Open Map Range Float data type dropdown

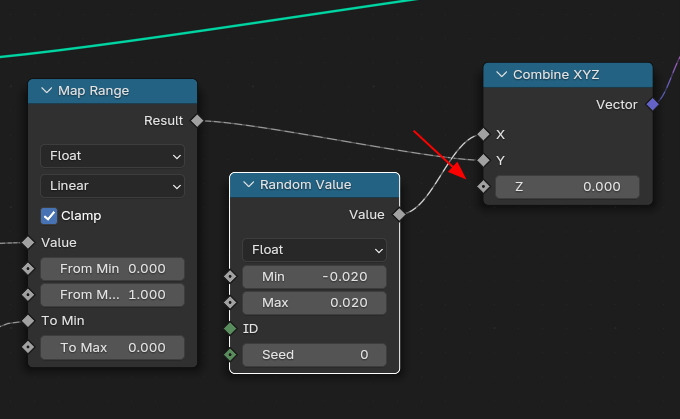pos(112,156)
